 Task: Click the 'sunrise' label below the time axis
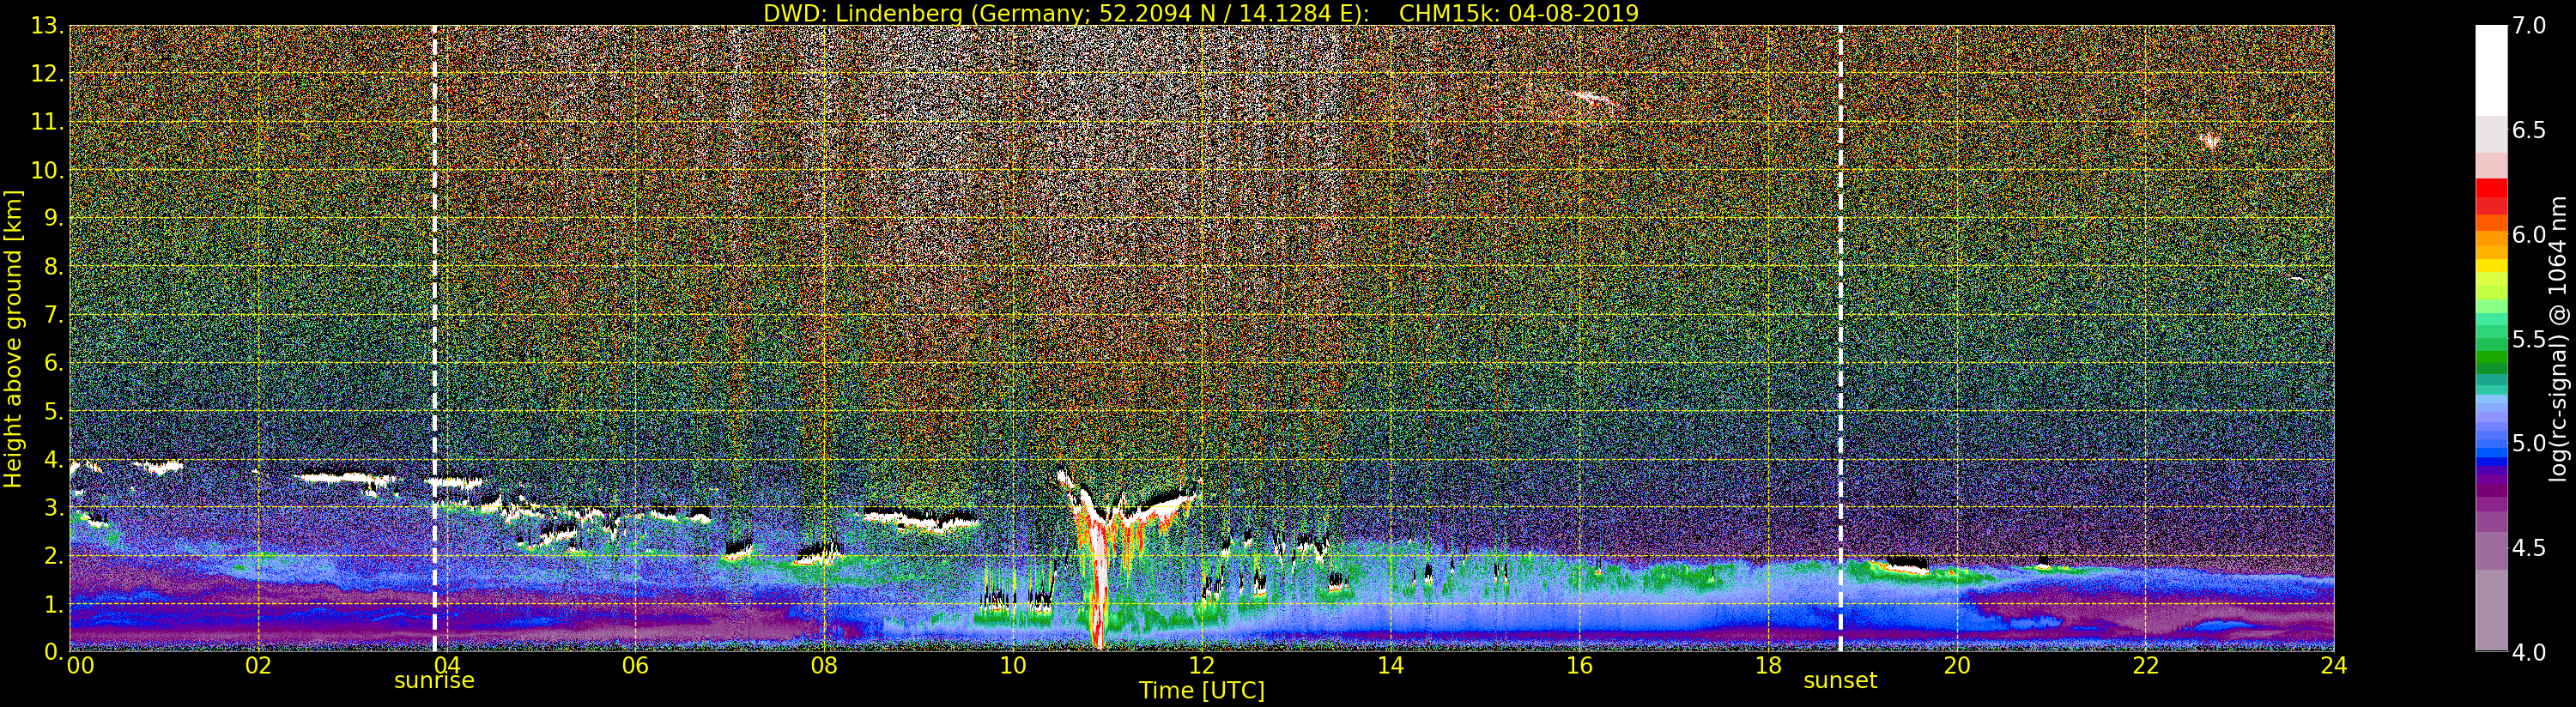point(434,681)
